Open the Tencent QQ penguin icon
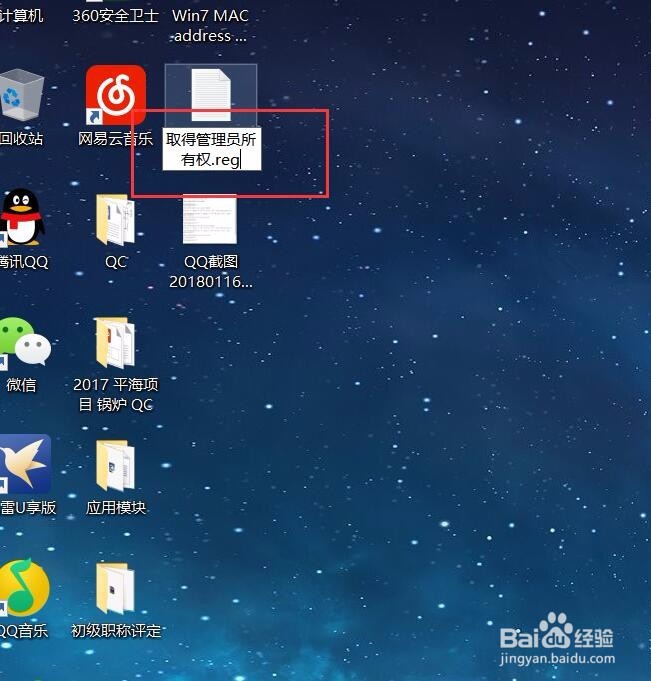Screen dimensions: 651x681 click(21, 217)
